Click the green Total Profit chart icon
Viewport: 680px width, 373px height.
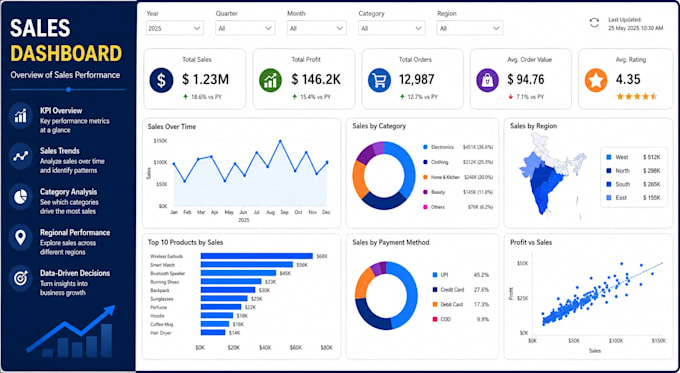(270, 80)
